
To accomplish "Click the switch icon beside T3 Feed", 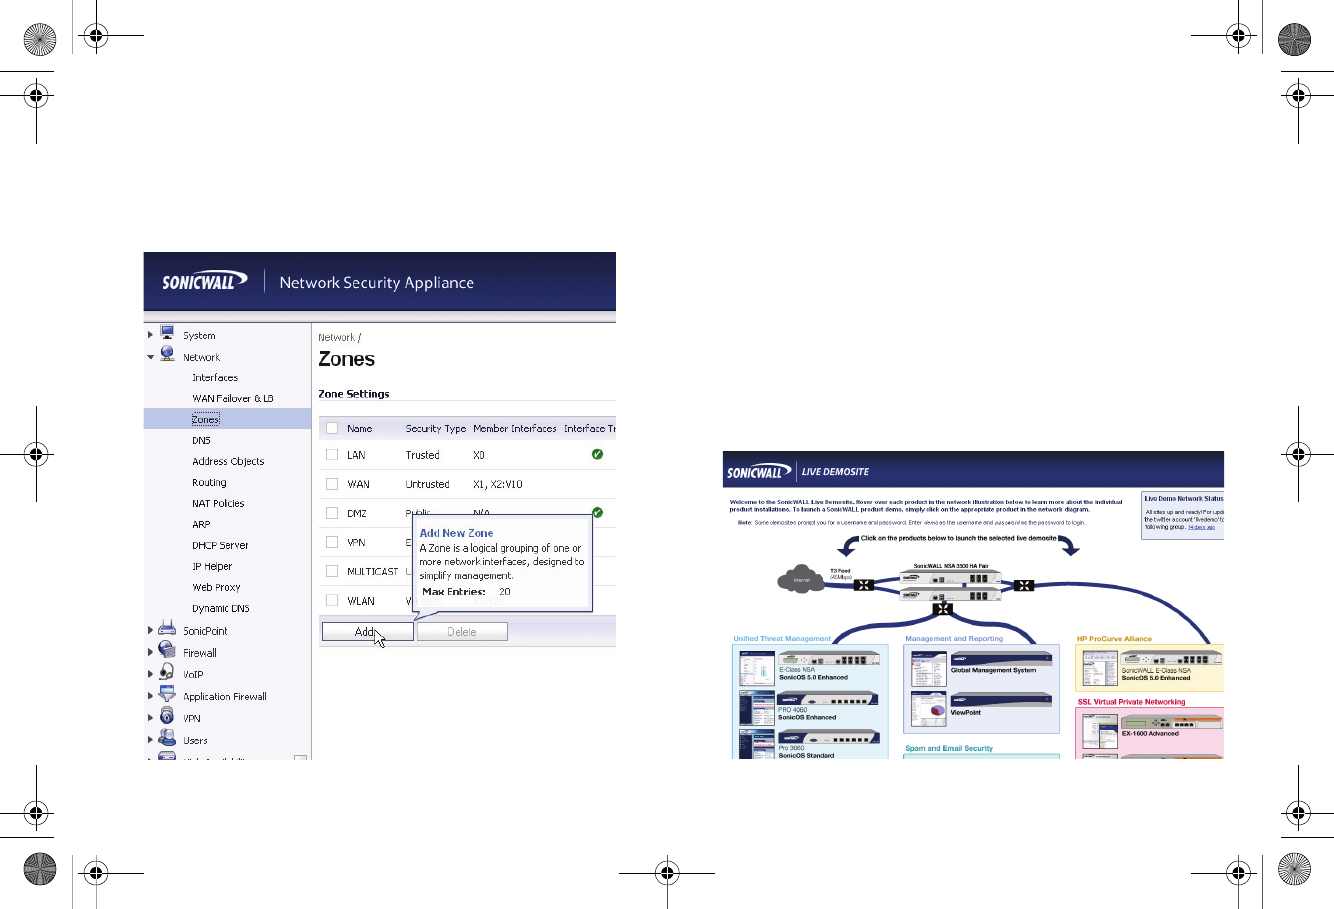I will (x=863, y=586).
